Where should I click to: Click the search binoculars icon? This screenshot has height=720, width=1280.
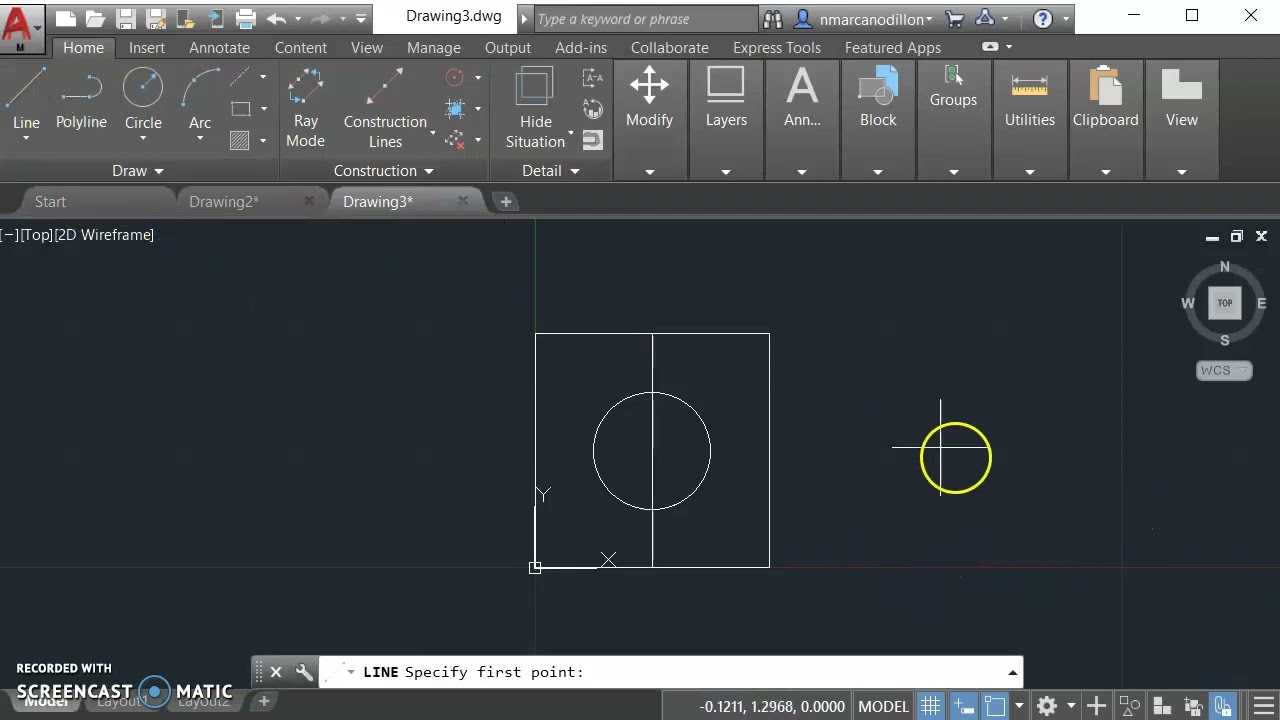[772, 18]
